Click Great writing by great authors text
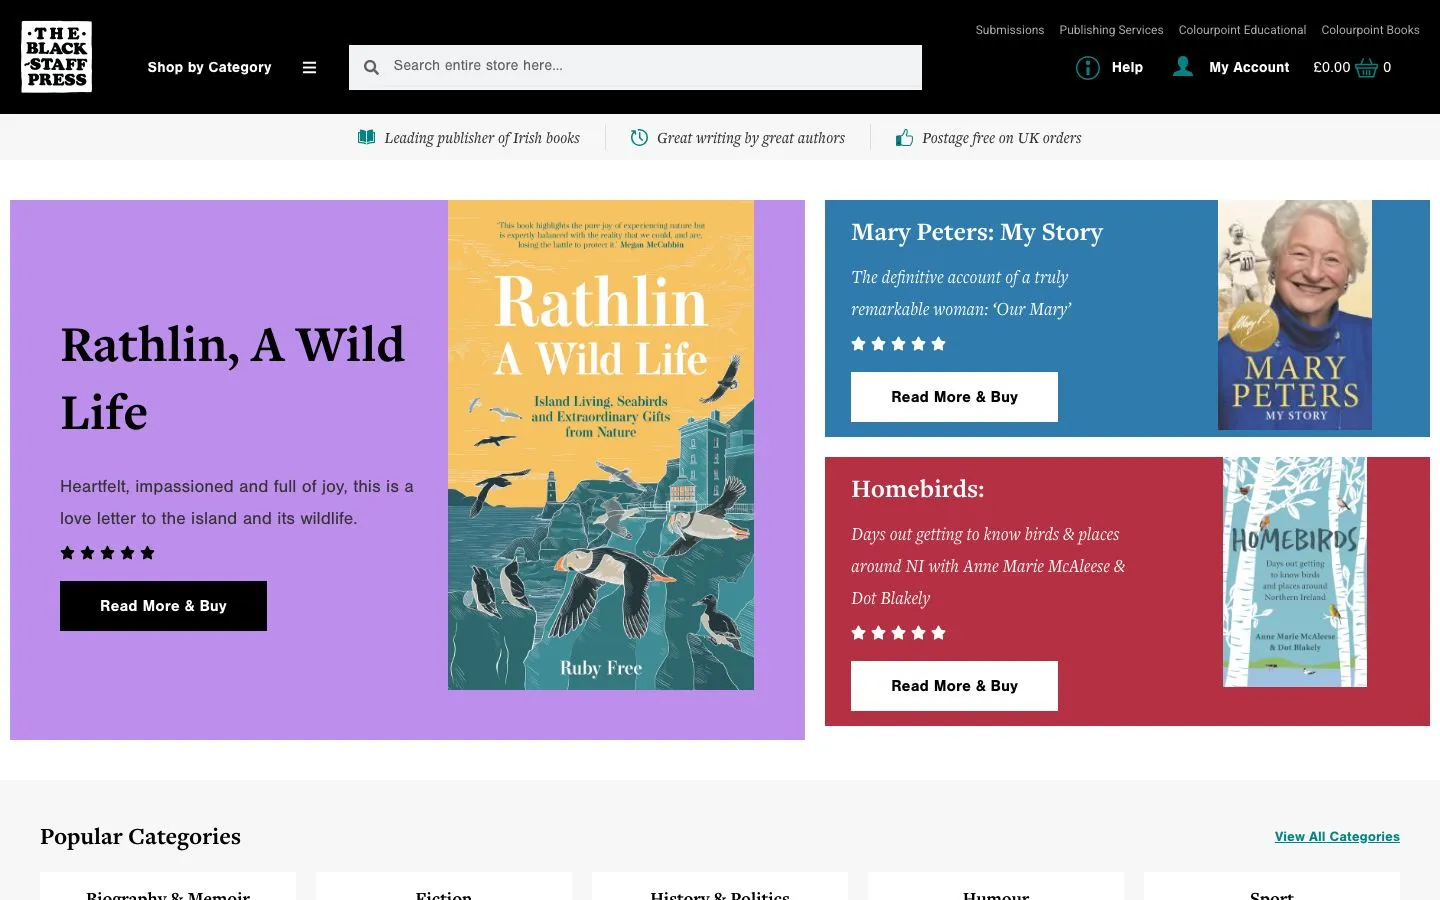The image size is (1440, 900). point(751,138)
